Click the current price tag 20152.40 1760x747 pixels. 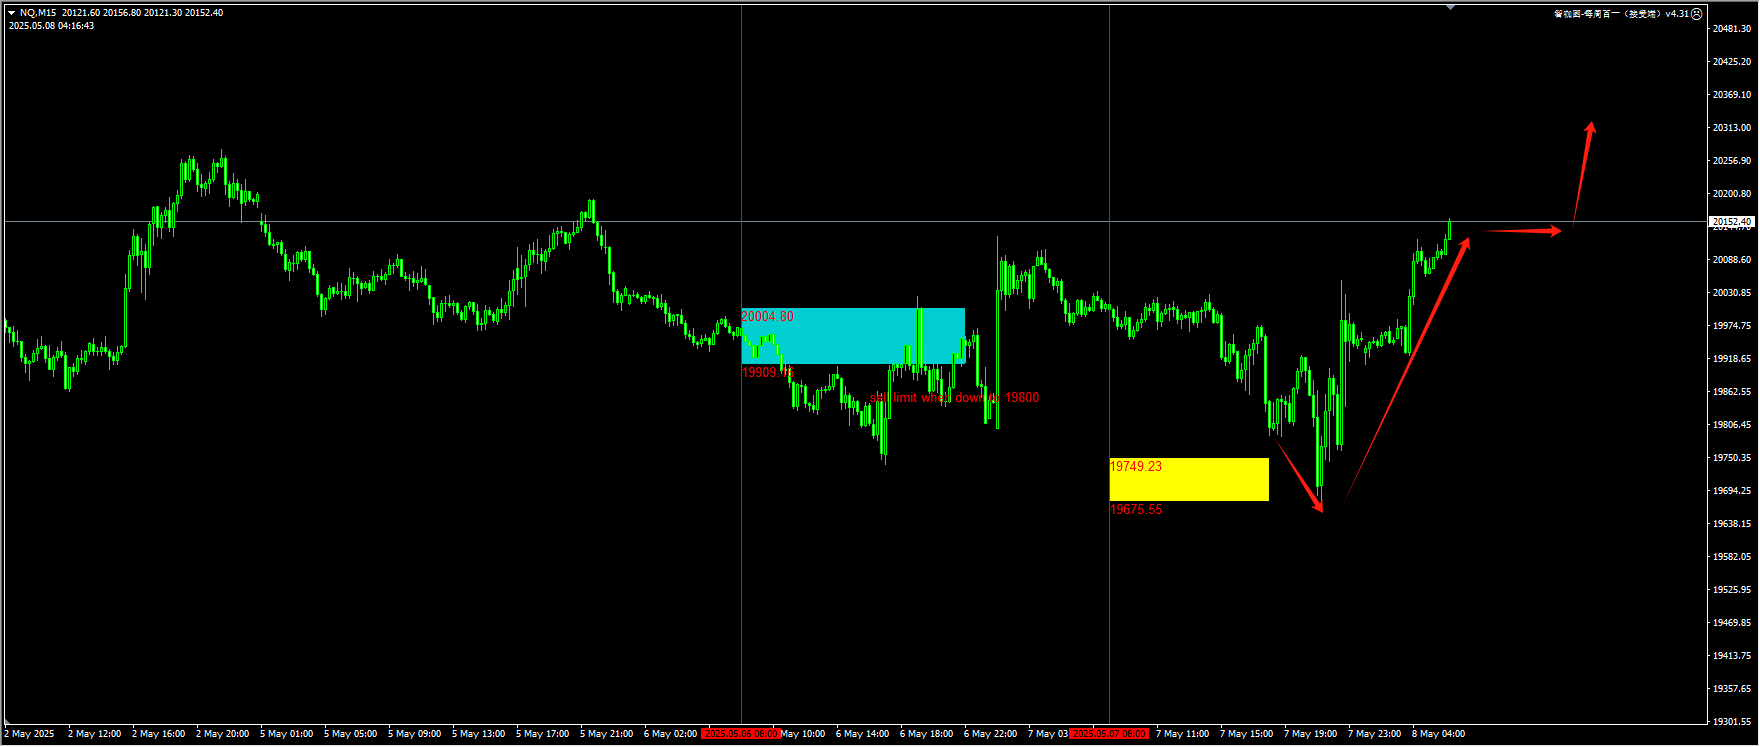(x=1731, y=221)
